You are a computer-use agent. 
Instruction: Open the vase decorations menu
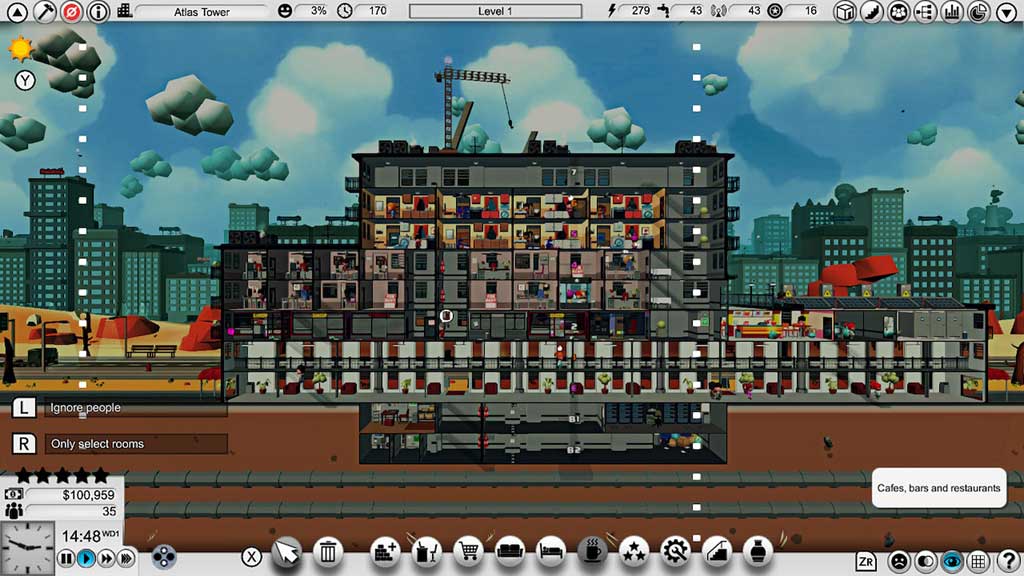coord(758,552)
